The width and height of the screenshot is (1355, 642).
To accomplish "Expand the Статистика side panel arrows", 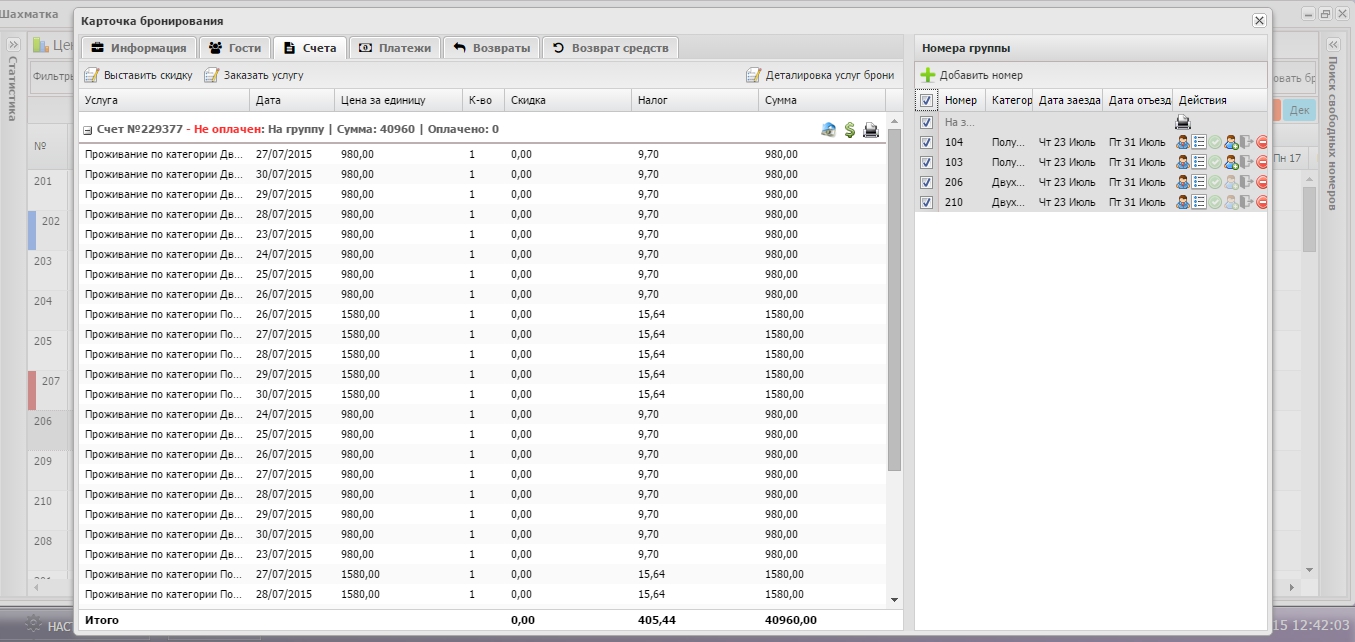I will (13, 45).
